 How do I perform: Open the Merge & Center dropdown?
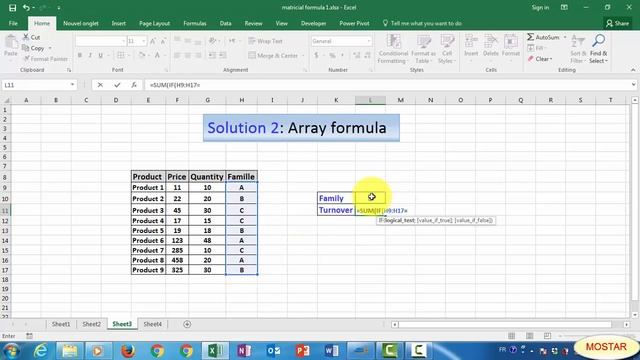(x=303, y=56)
